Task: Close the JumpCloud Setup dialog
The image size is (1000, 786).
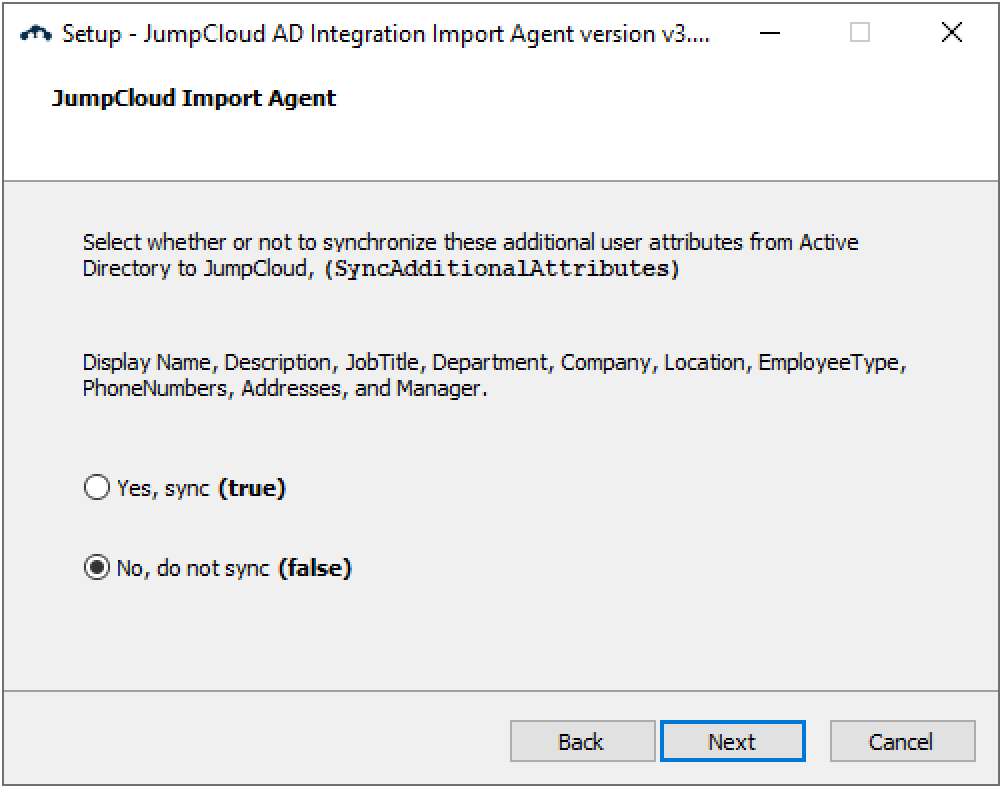Action: (952, 33)
